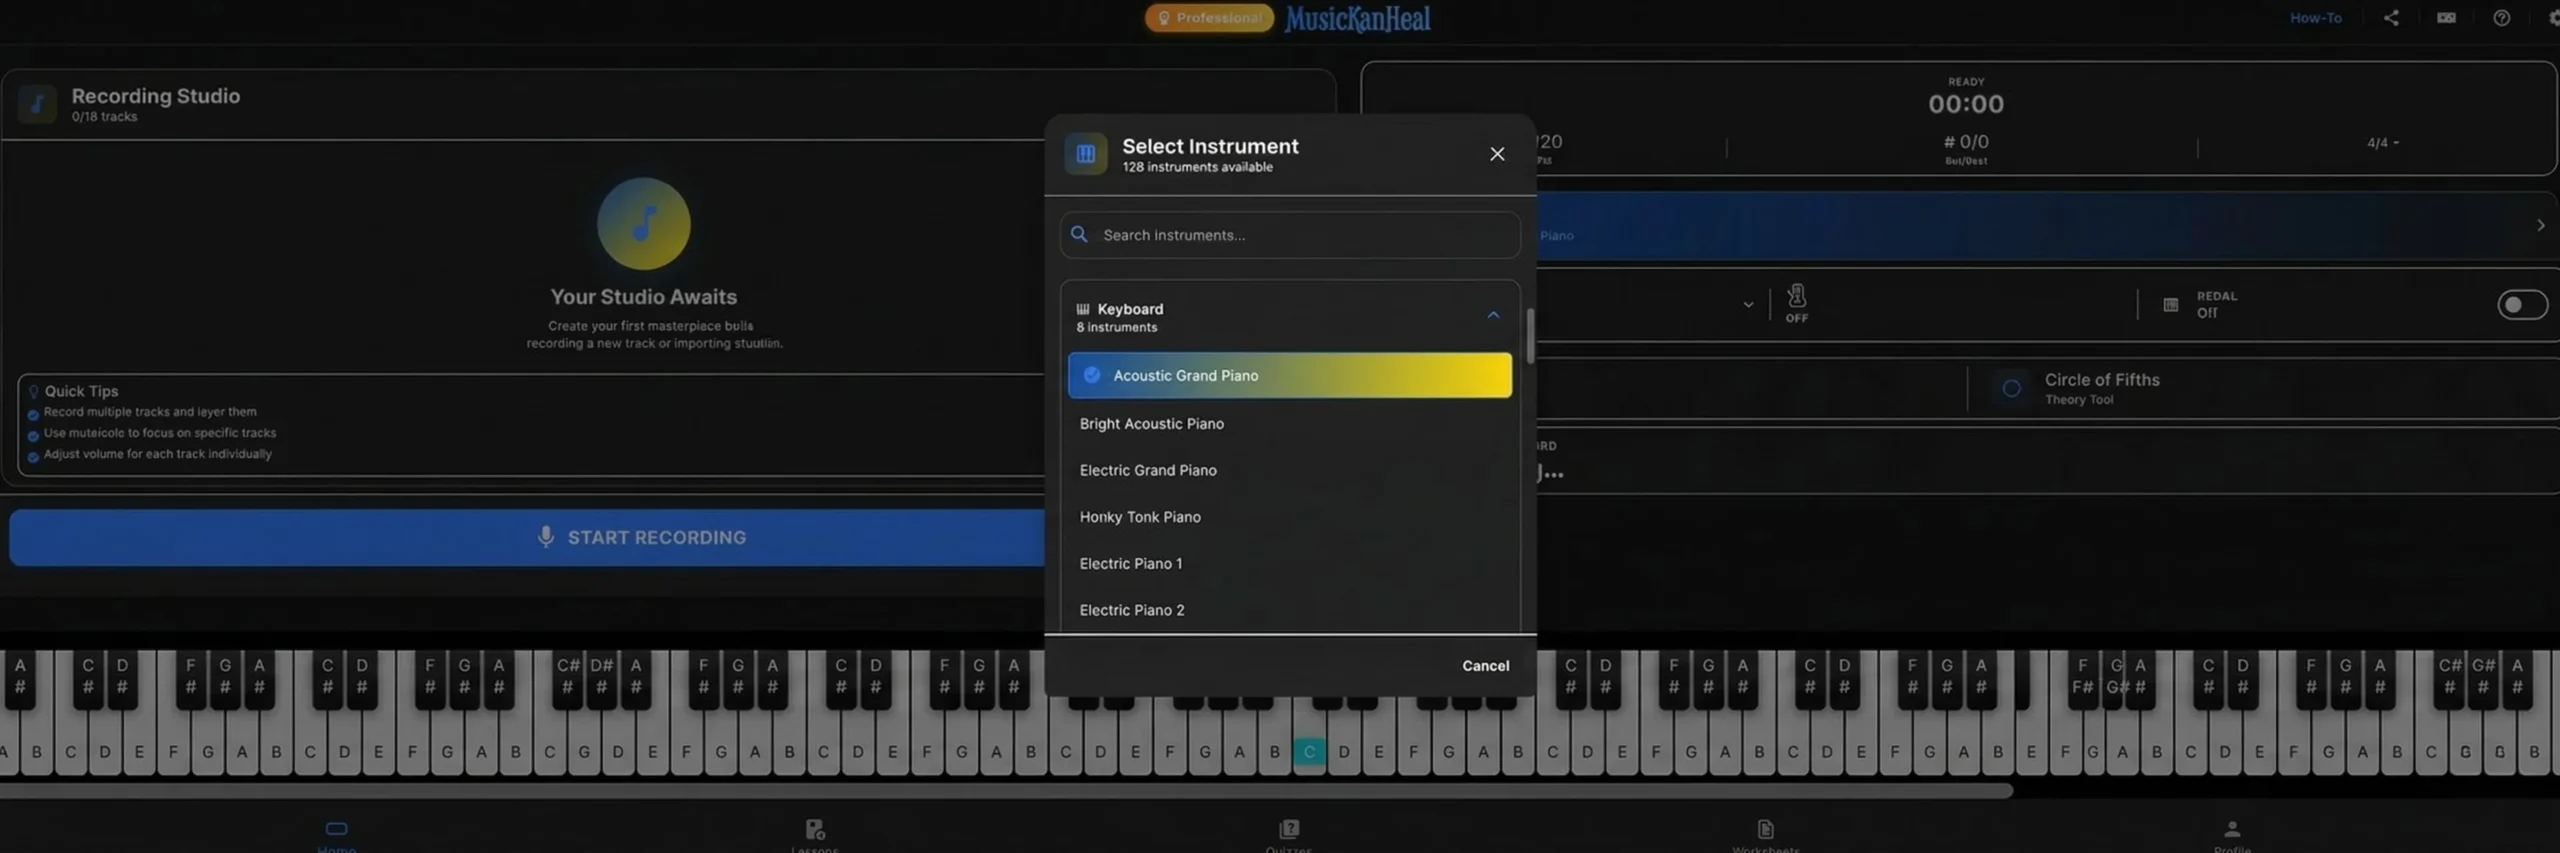The width and height of the screenshot is (2560, 853).
Task: Open settings gear in header
Action: [x=2553, y=18]
